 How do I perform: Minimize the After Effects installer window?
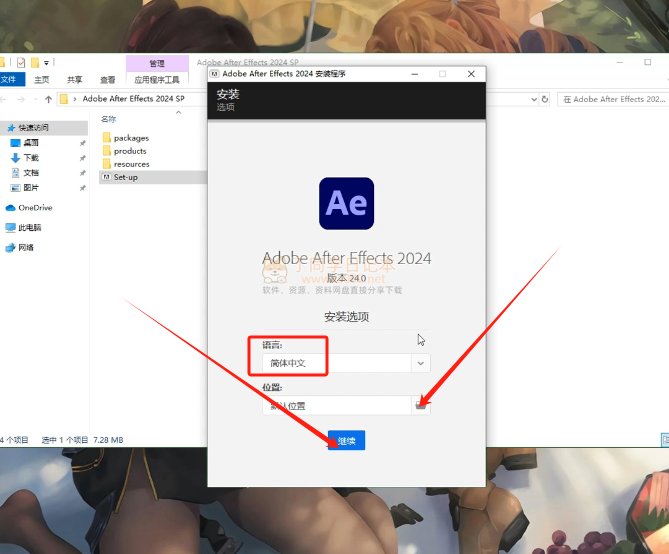(x=414, y=74)
